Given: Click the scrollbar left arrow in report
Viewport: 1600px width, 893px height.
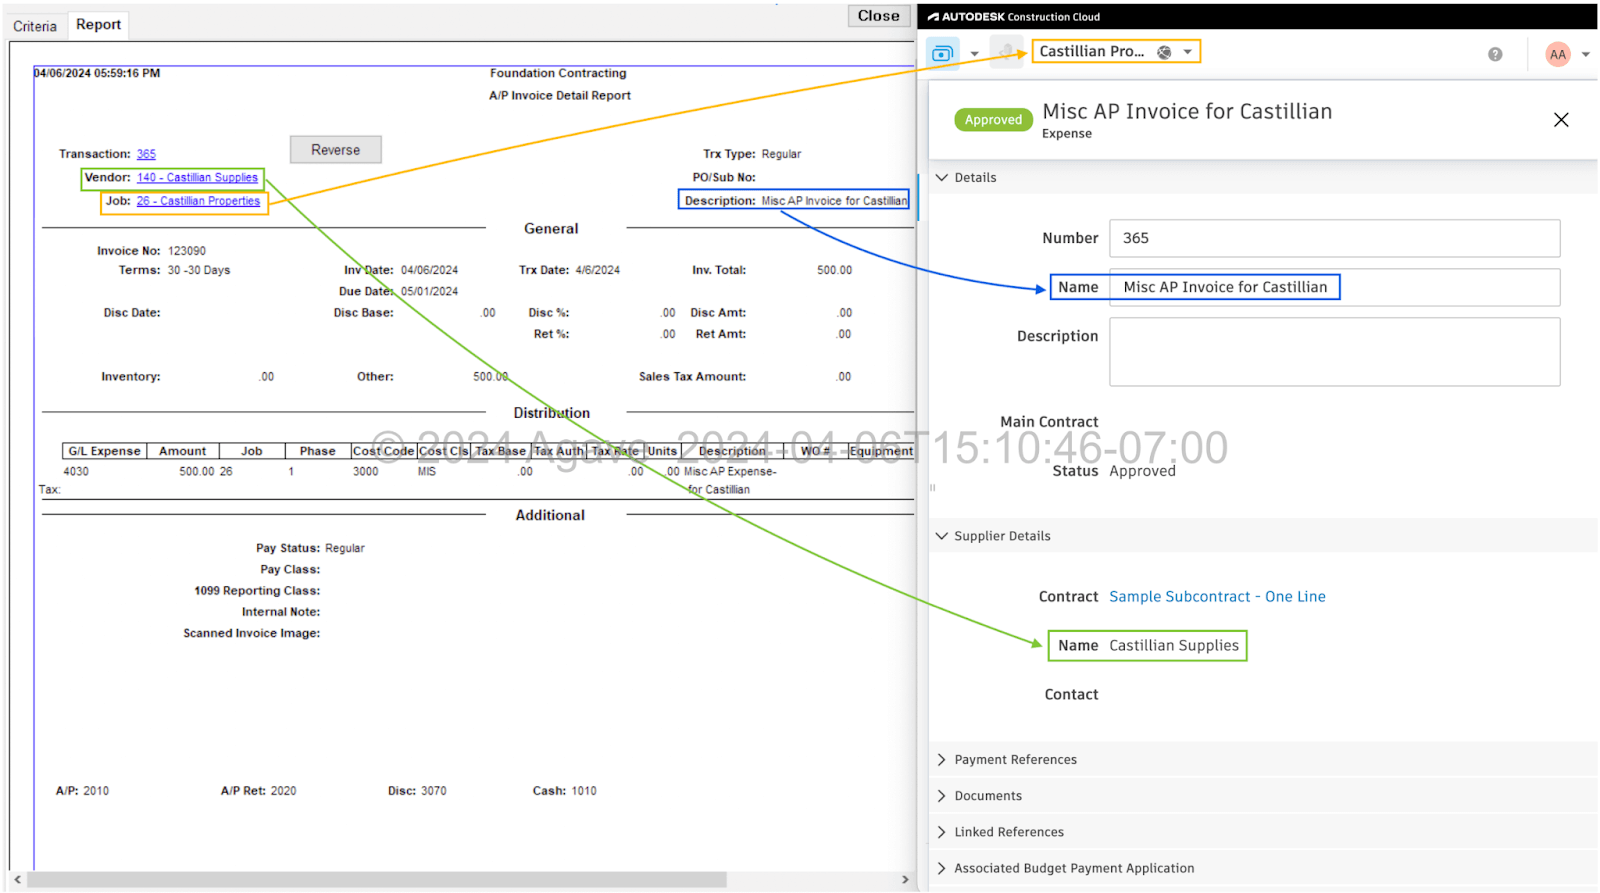Looking at the screenshot, I should point(17,880).
